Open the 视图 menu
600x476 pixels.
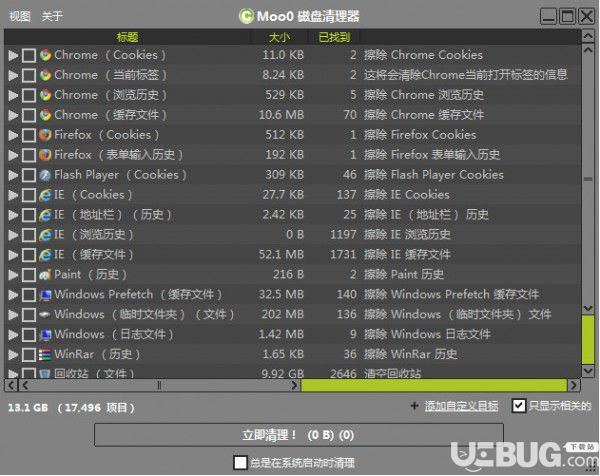coord(20,16)
